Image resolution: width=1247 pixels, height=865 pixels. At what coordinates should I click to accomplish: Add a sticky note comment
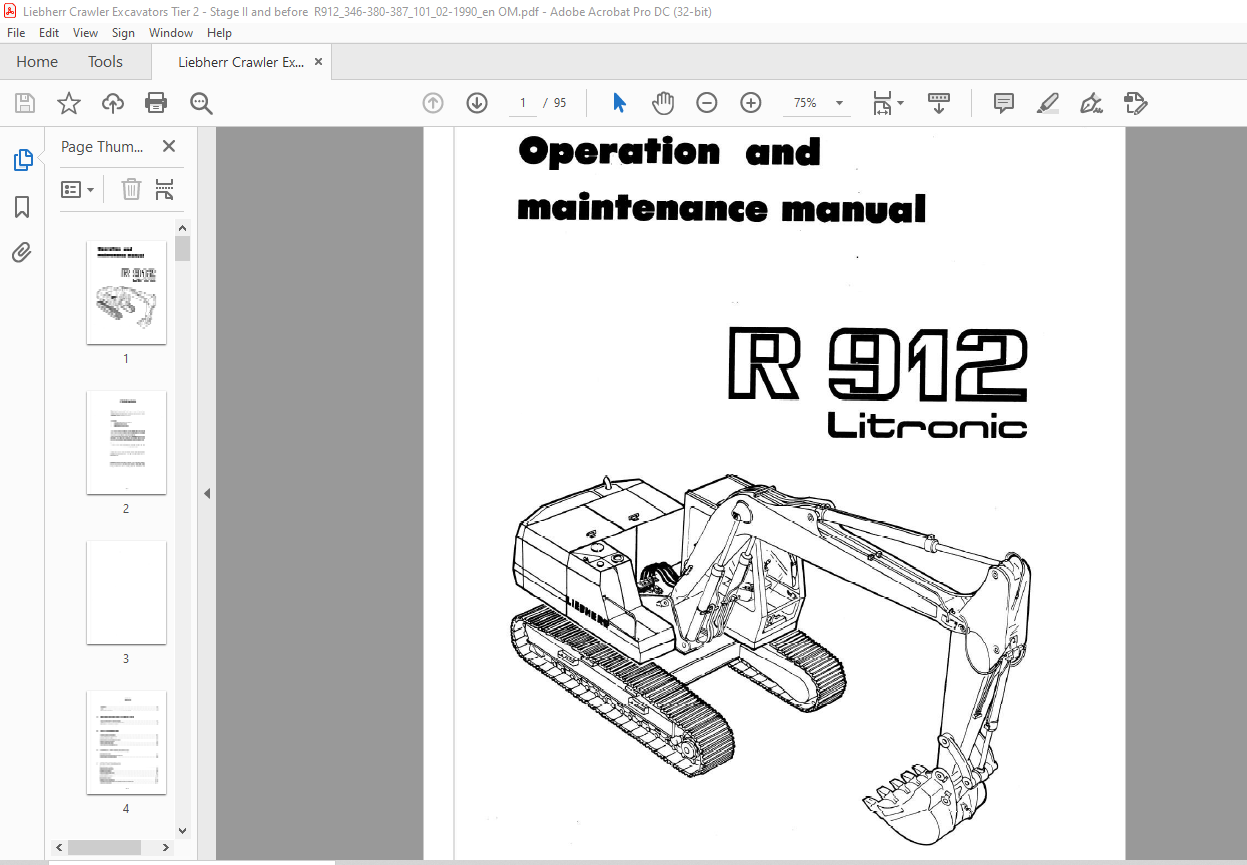1004,103
